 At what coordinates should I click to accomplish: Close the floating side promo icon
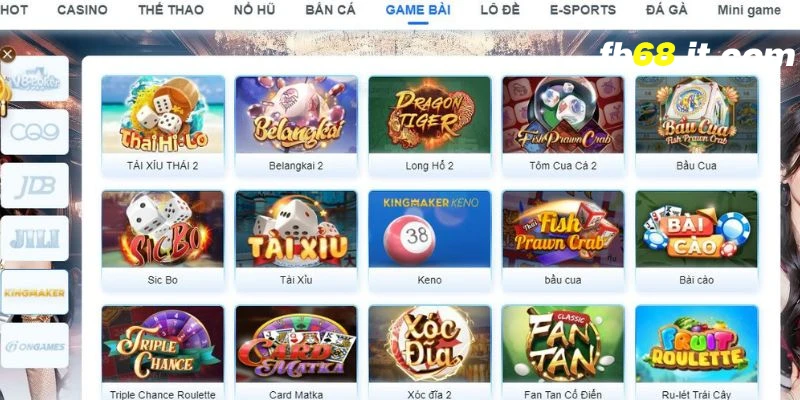click(x=7, y=54)
